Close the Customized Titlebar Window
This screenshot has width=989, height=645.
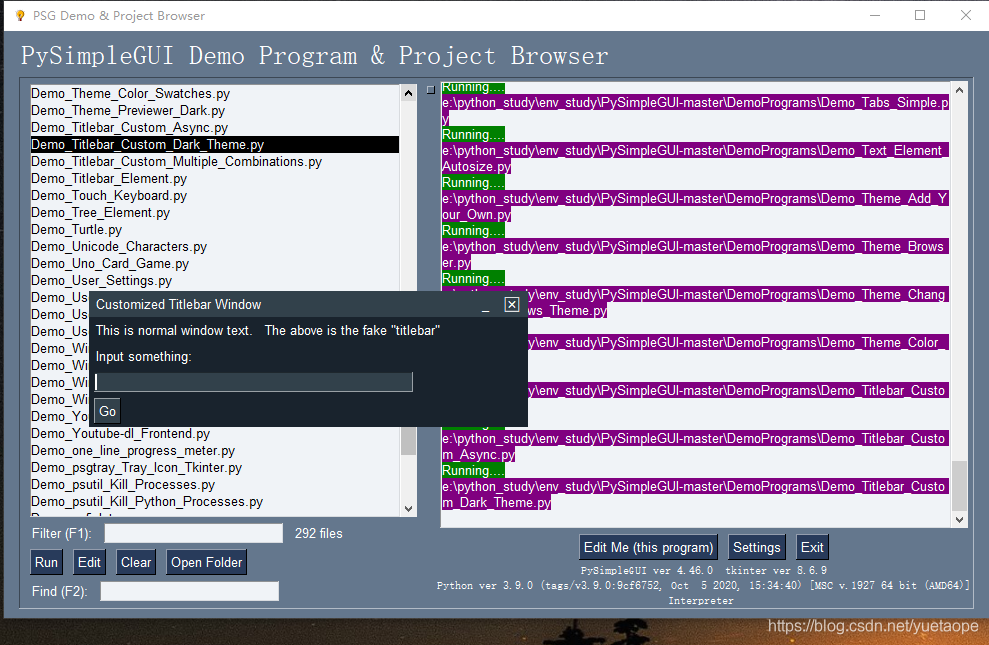[512, 305]
